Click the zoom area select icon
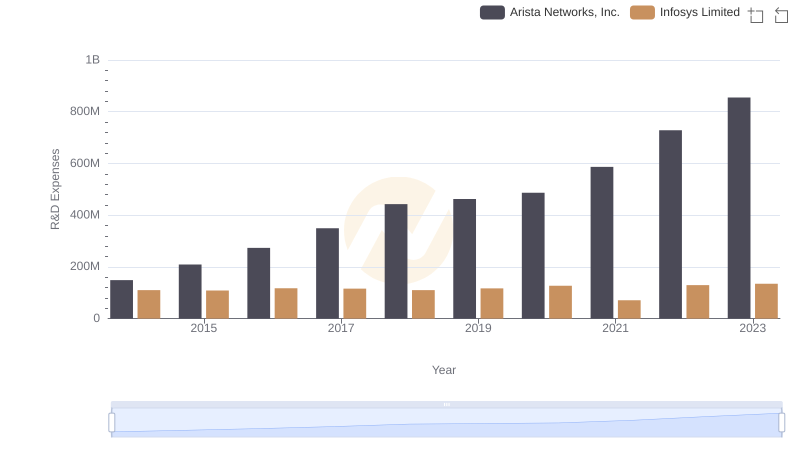The width and height of the screenshot is (800, 461). (756, 15)
